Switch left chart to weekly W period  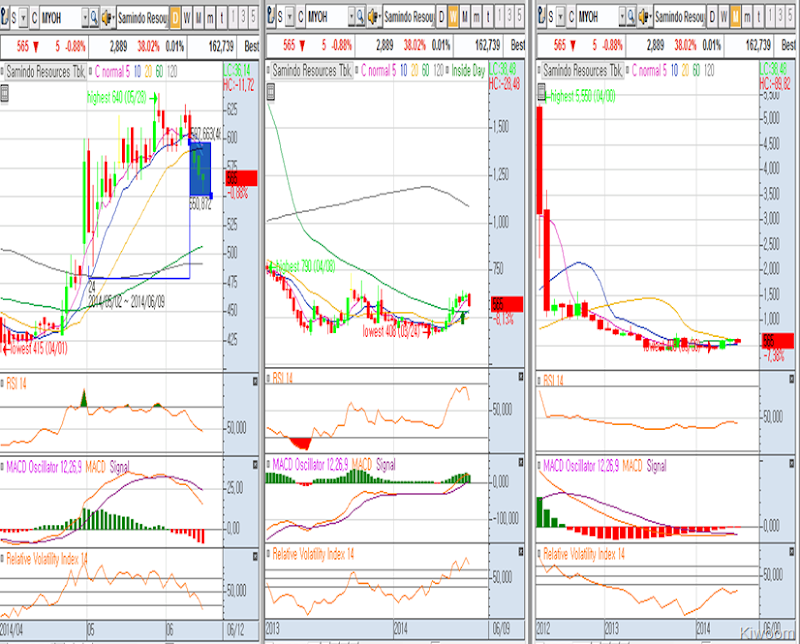click(187, 18)
